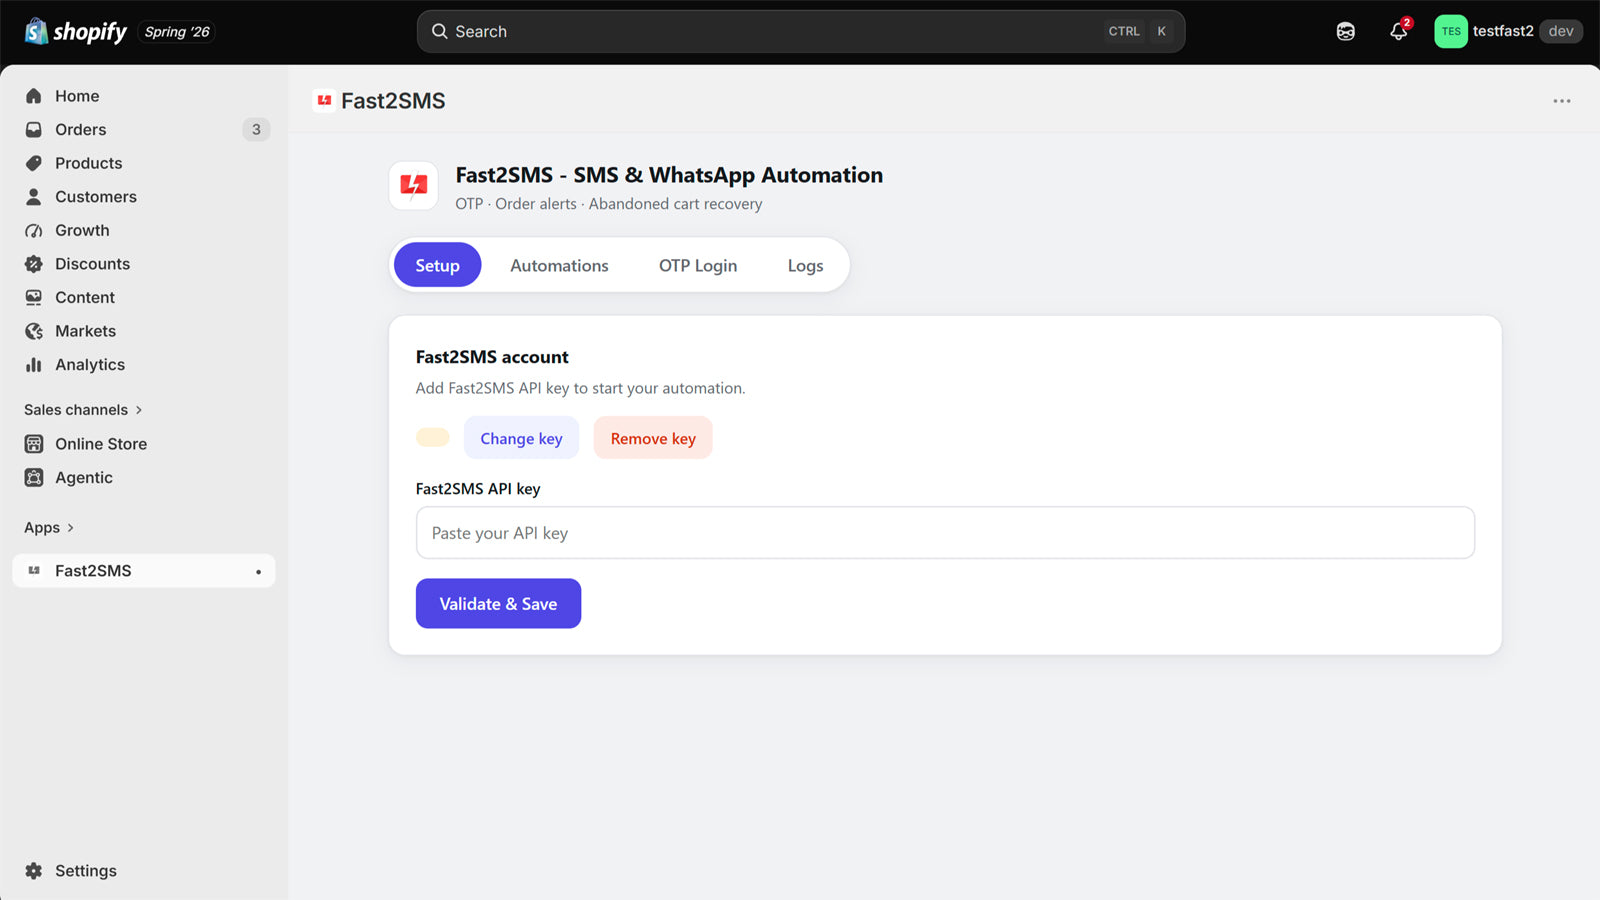Viewport: 1600px width, 900px height.
Task: Click the 'Add Fast2SMS API key' description text
Action: click(x=580, y=388)
